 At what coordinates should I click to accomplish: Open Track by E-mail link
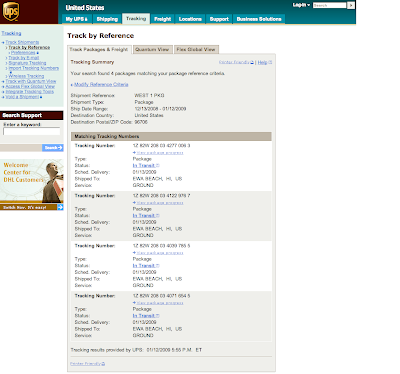(24, 58)
